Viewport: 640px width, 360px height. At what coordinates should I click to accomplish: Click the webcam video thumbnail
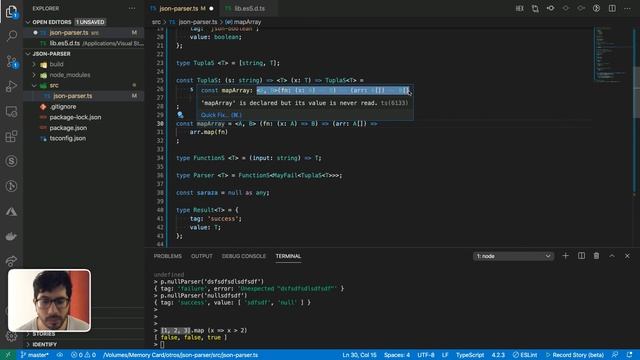tap(49, 300)
